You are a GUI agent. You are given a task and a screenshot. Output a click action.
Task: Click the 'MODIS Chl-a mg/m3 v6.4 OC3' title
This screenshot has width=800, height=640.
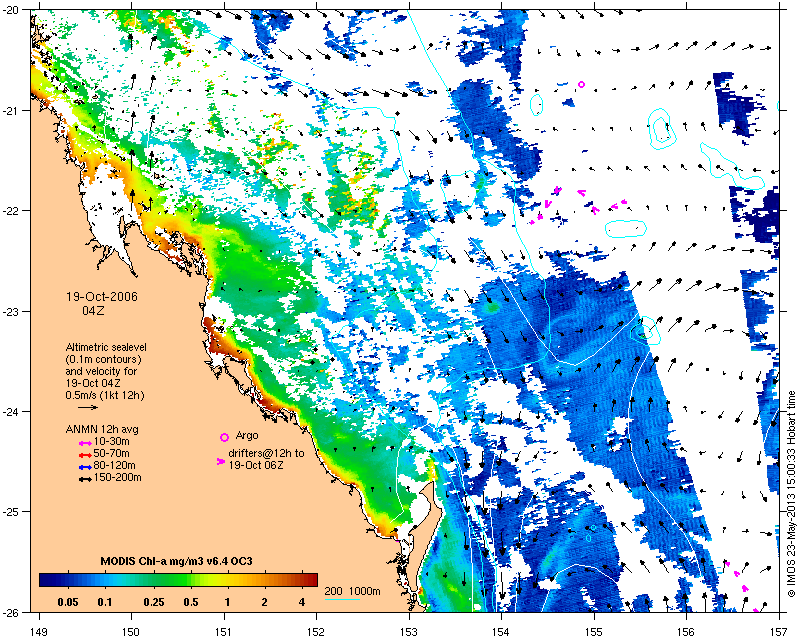click(177, 561)
